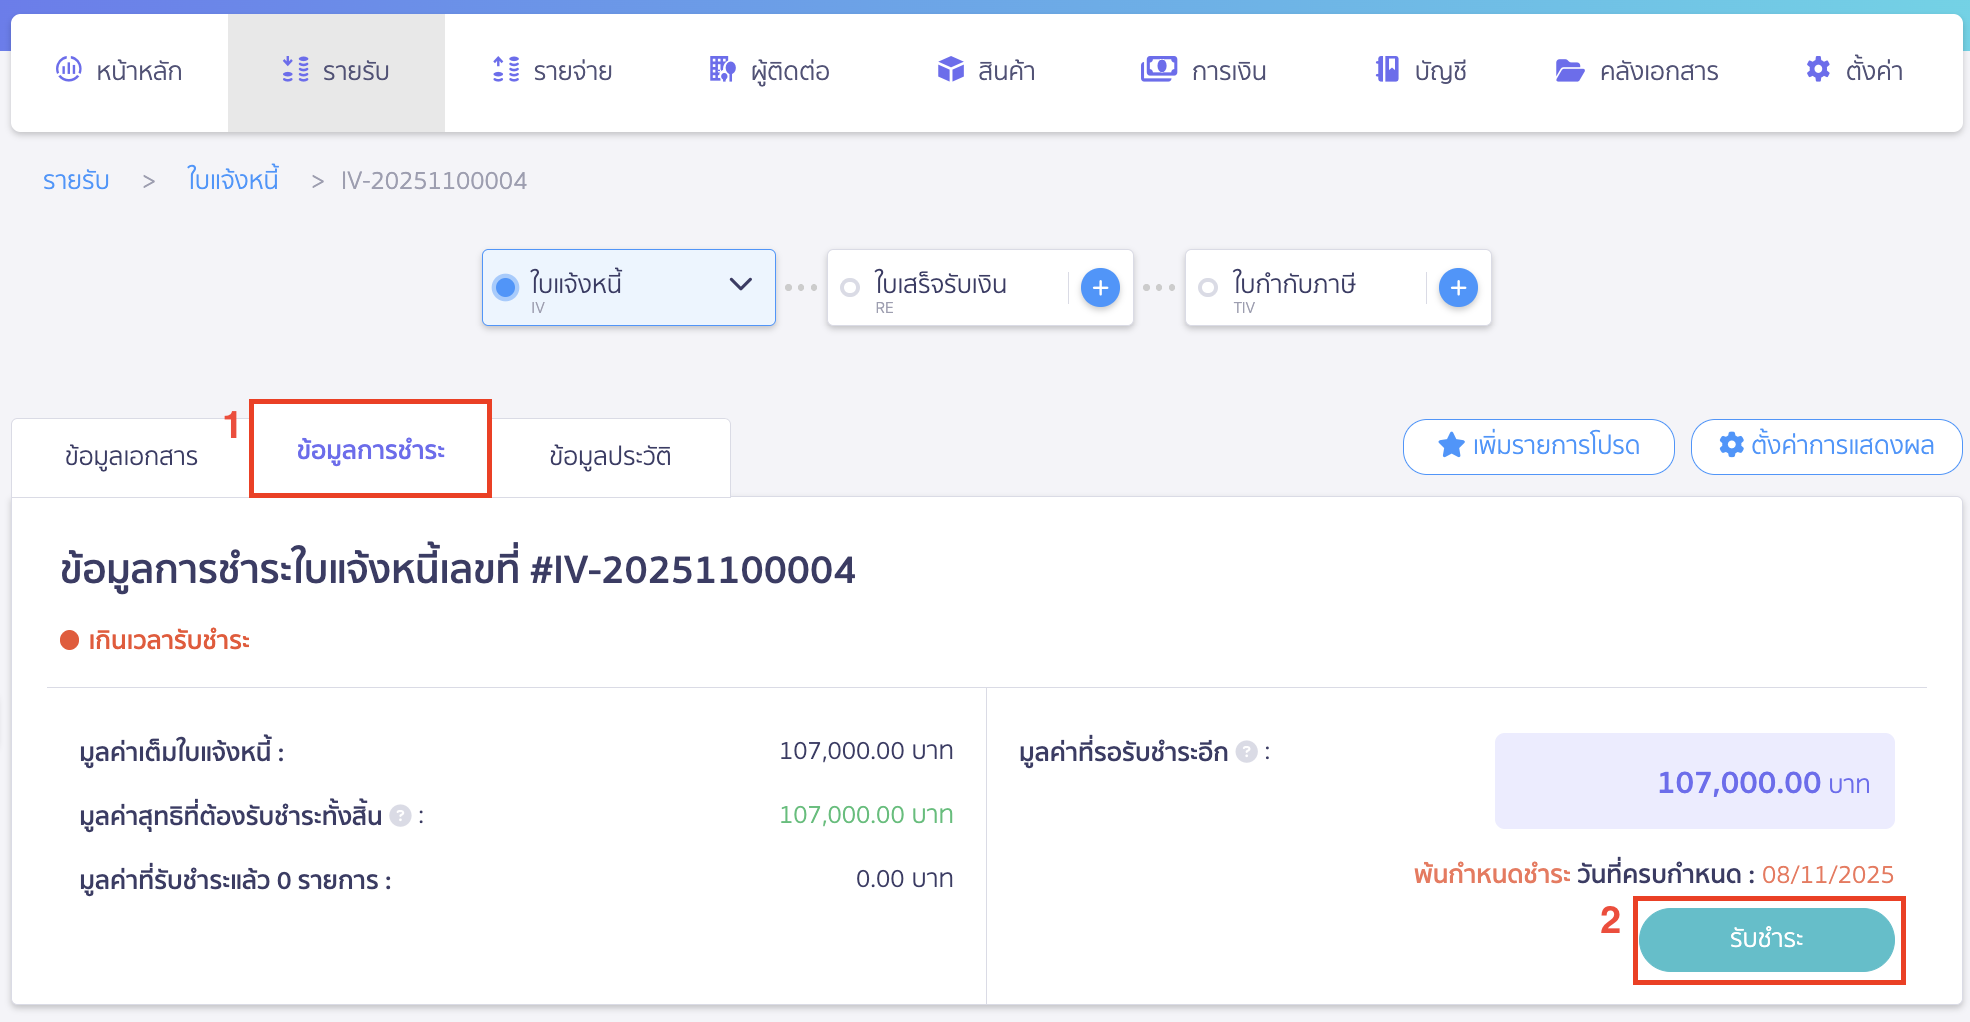The image size is (1970, 1022).
Task: Click the เพิ่มรายการโปรด favorite button
Action: 1538,446
